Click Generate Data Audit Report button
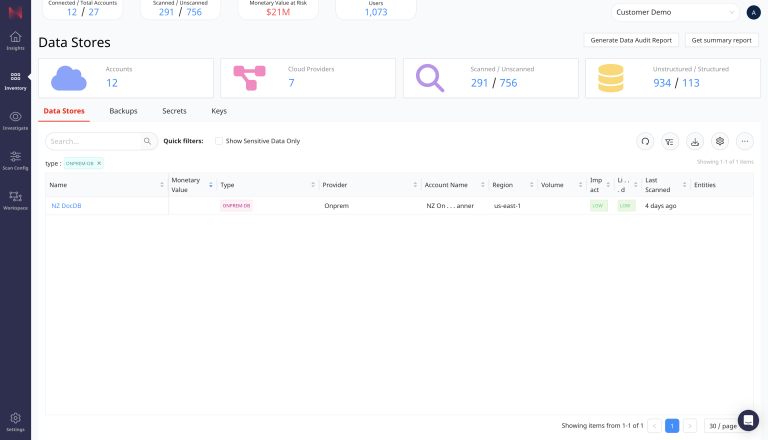This screenshot has height=440, width=768. 631,40
